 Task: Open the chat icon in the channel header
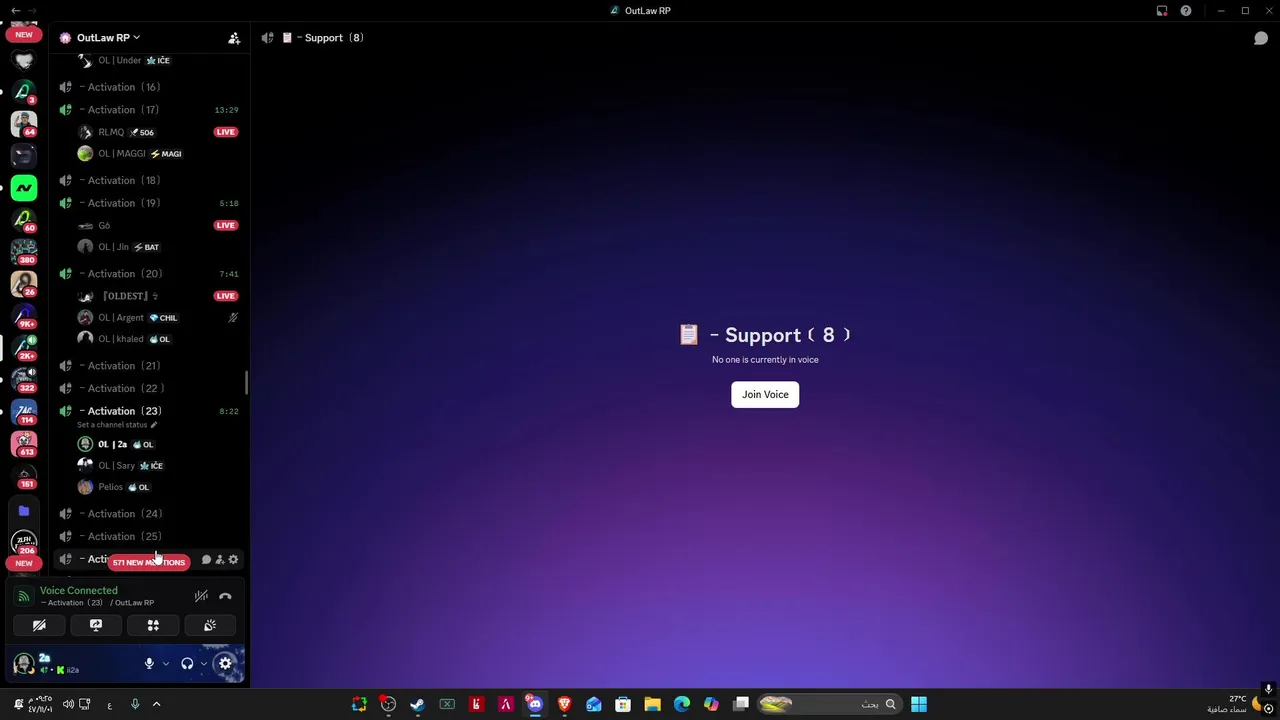[1261, 38]
